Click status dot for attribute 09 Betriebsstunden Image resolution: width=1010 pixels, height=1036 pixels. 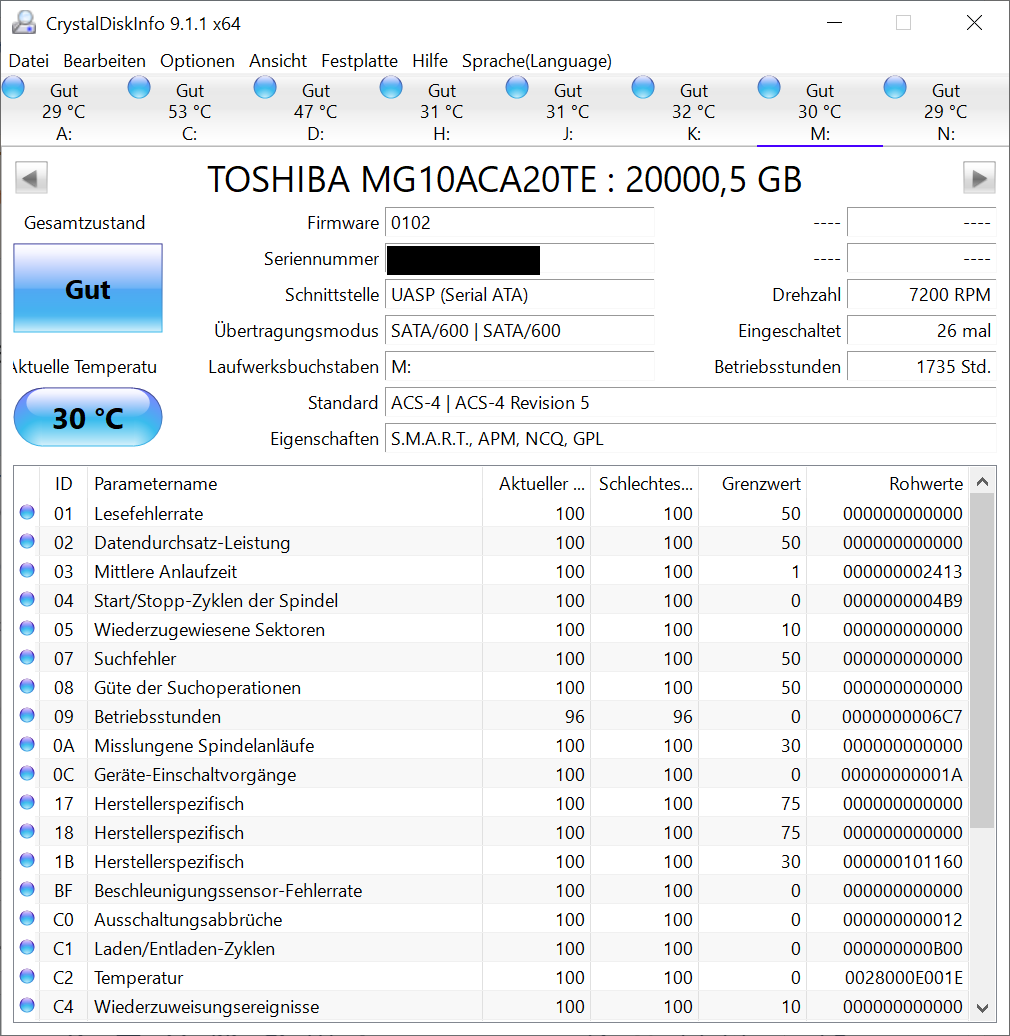tap(27, 716)
